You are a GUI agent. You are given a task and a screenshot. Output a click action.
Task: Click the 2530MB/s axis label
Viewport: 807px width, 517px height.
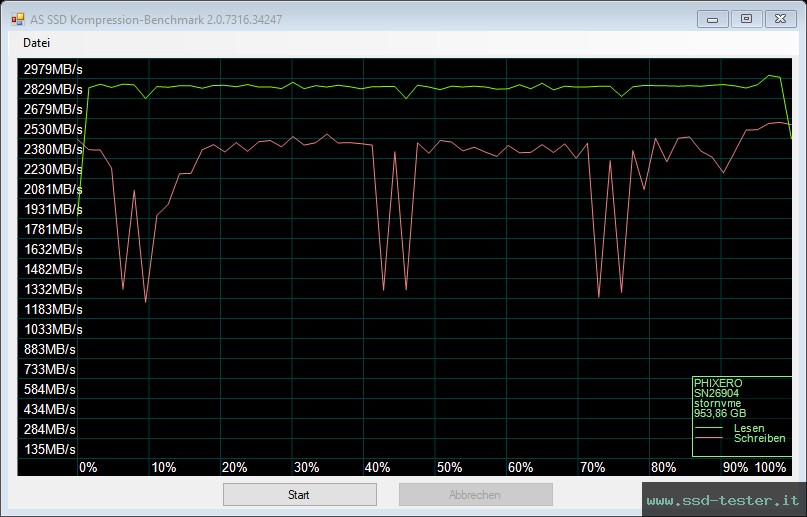53,129
